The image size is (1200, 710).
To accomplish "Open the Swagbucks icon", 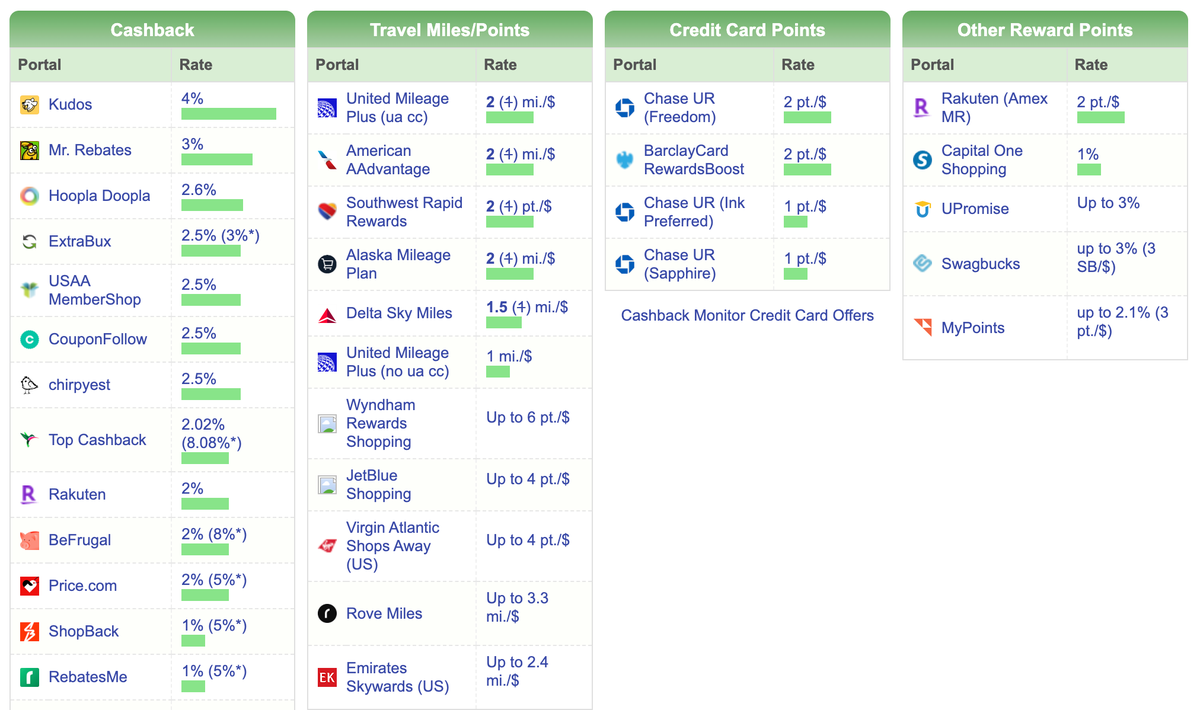I will point(922,263).
